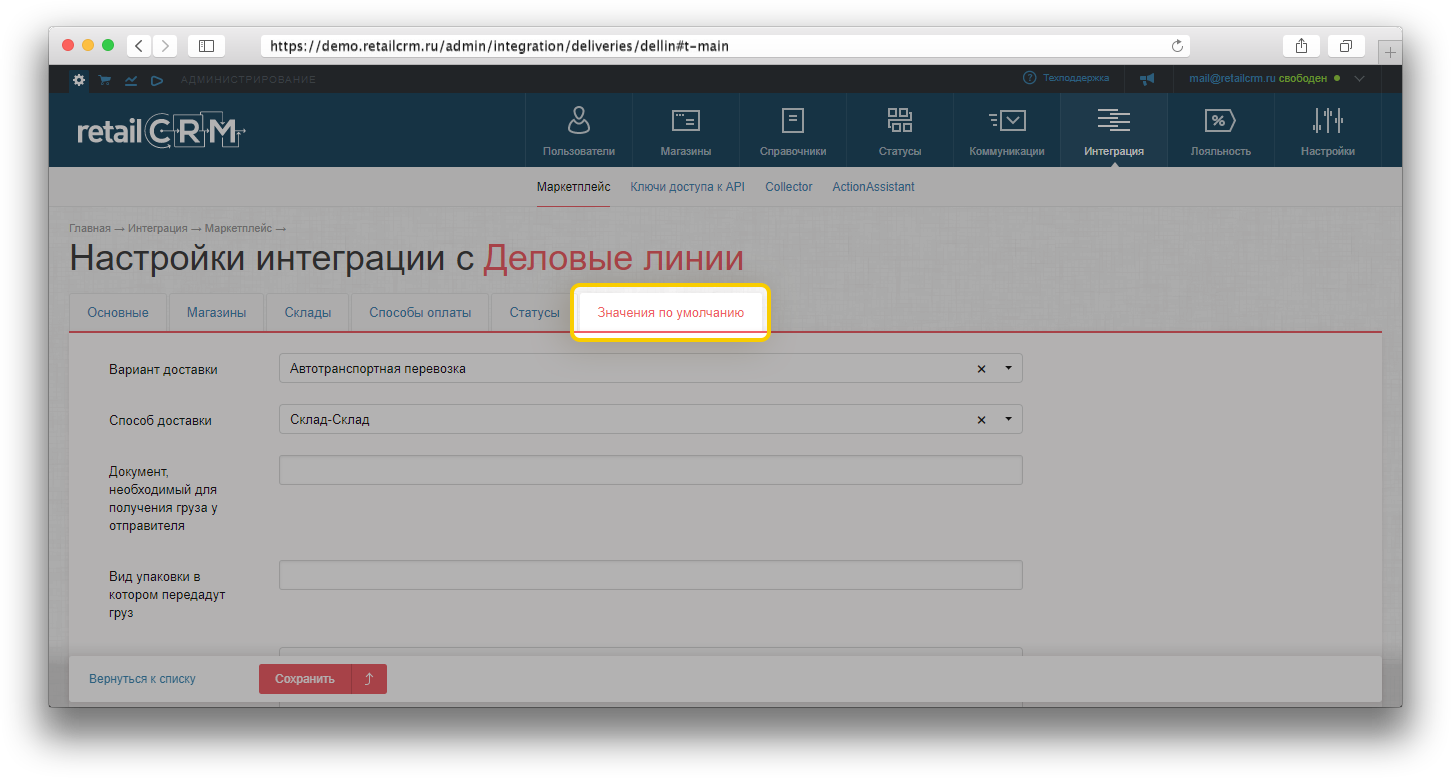The image size is (1451, 778).
Task: Click the Интеграция breadcrumb link
Action: (x=158, y=229)
